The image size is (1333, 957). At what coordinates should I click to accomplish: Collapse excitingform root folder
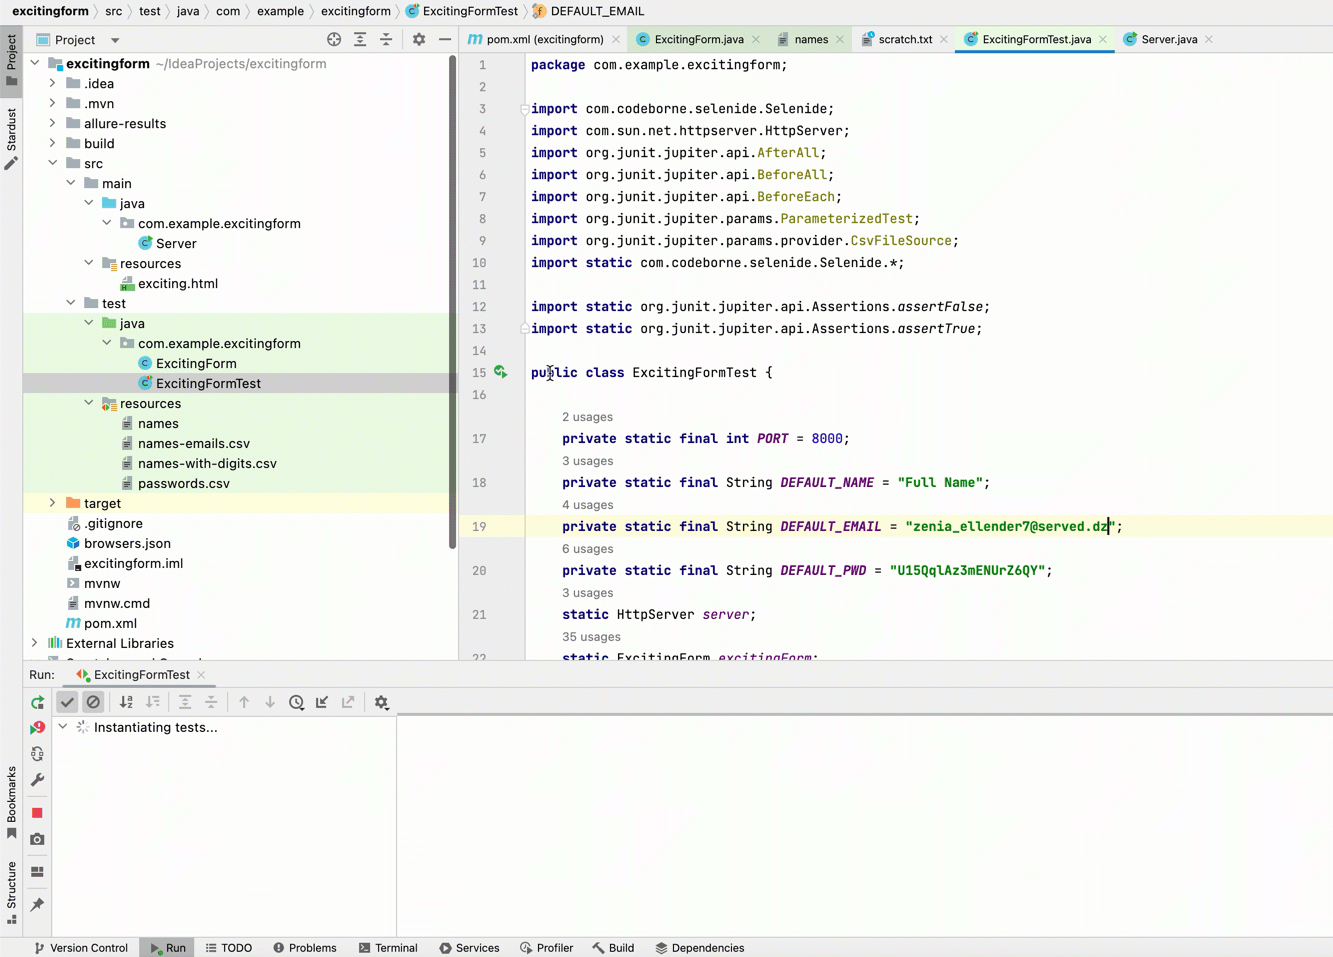click(x=35, y=63)
